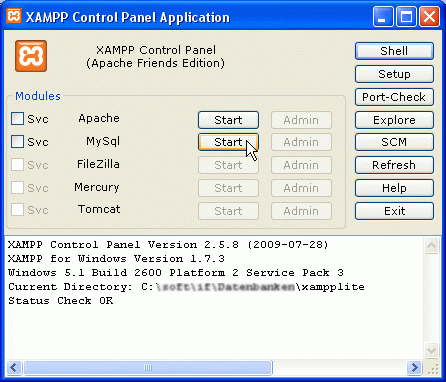Click the Modules group heading
446x382 pixels.
click(x=38, y=96)
